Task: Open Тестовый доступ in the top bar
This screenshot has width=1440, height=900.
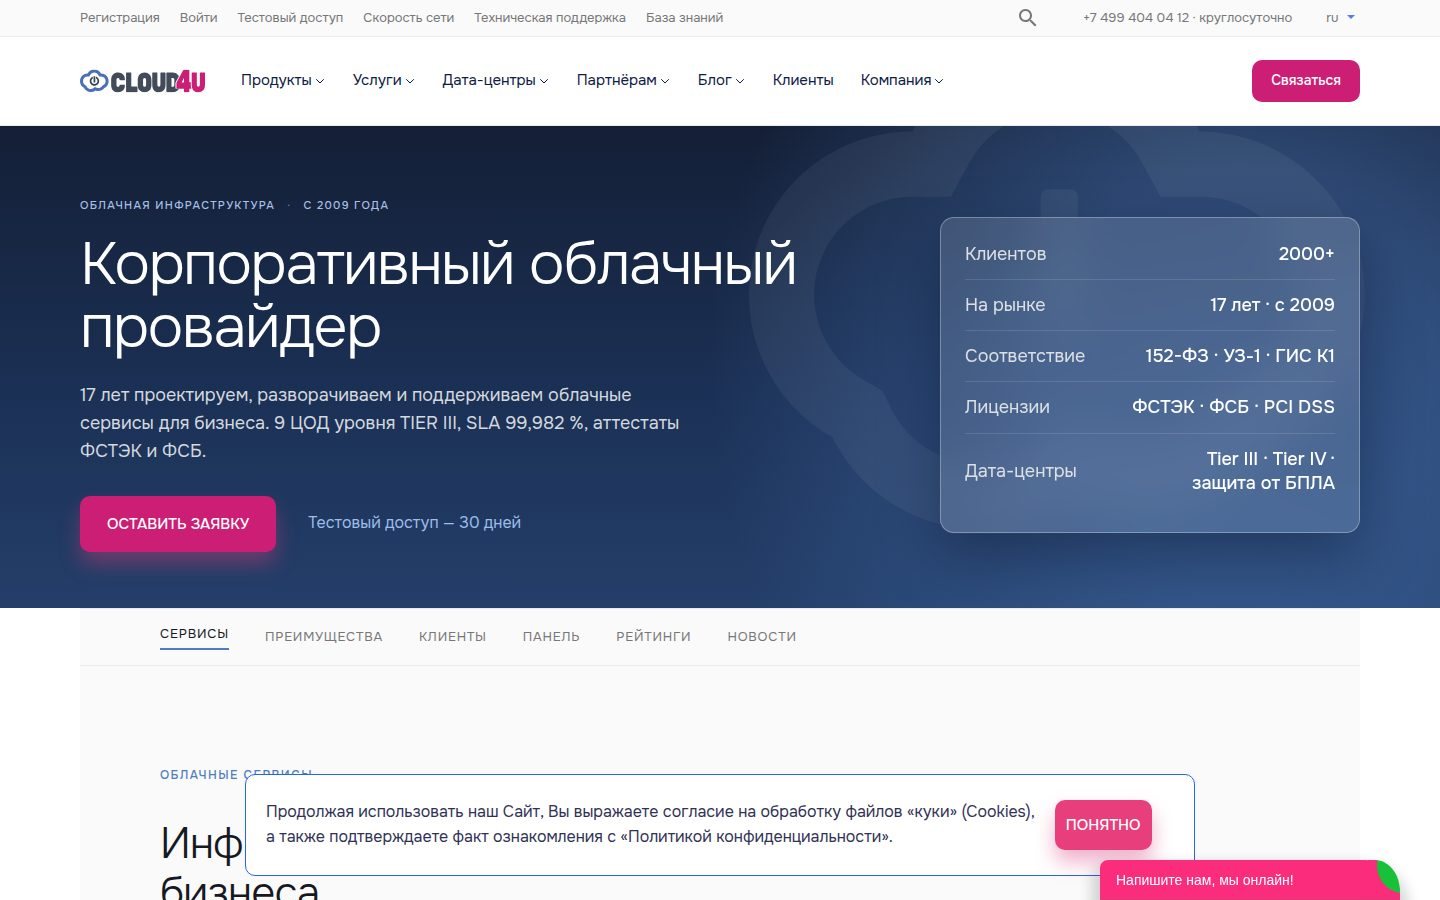Action: click(x=290, y=18)
